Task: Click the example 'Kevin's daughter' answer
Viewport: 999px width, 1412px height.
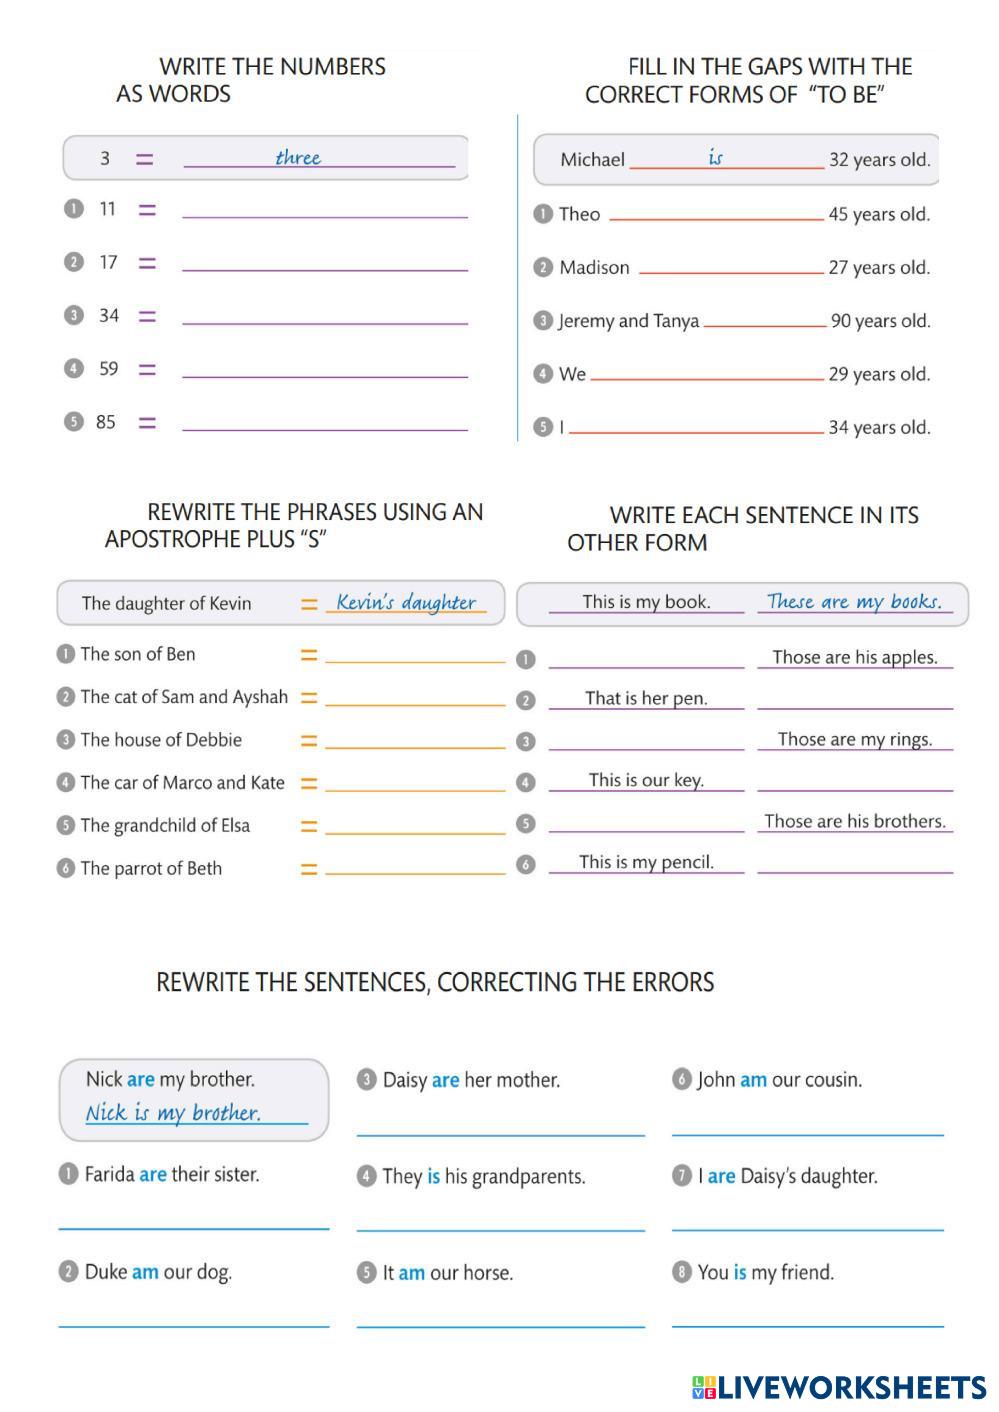Action: pyautogui.click(x=406, y=602)
